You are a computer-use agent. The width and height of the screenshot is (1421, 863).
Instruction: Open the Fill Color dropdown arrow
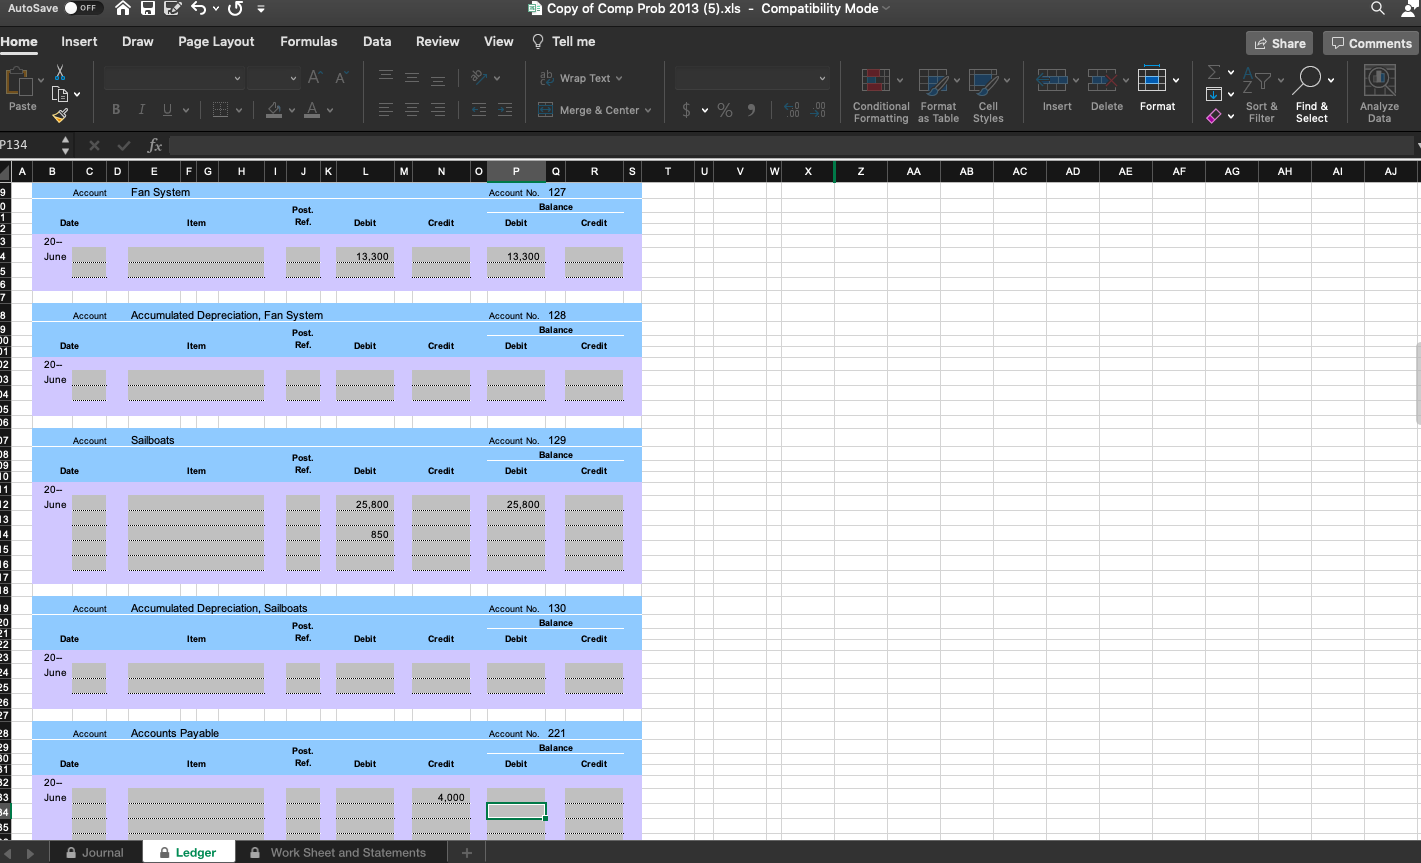pyautogui.click(x=290, y=110)
